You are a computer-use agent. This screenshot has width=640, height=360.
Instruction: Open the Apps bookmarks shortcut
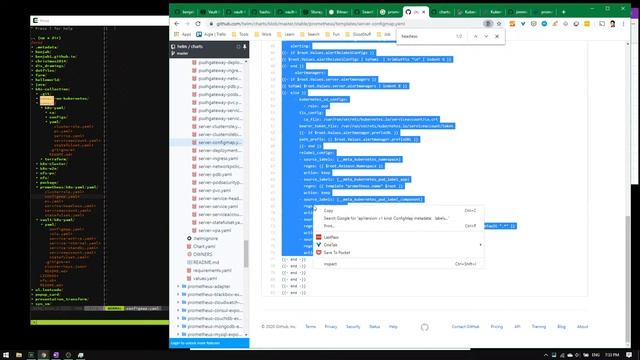[x=182, y=34]
